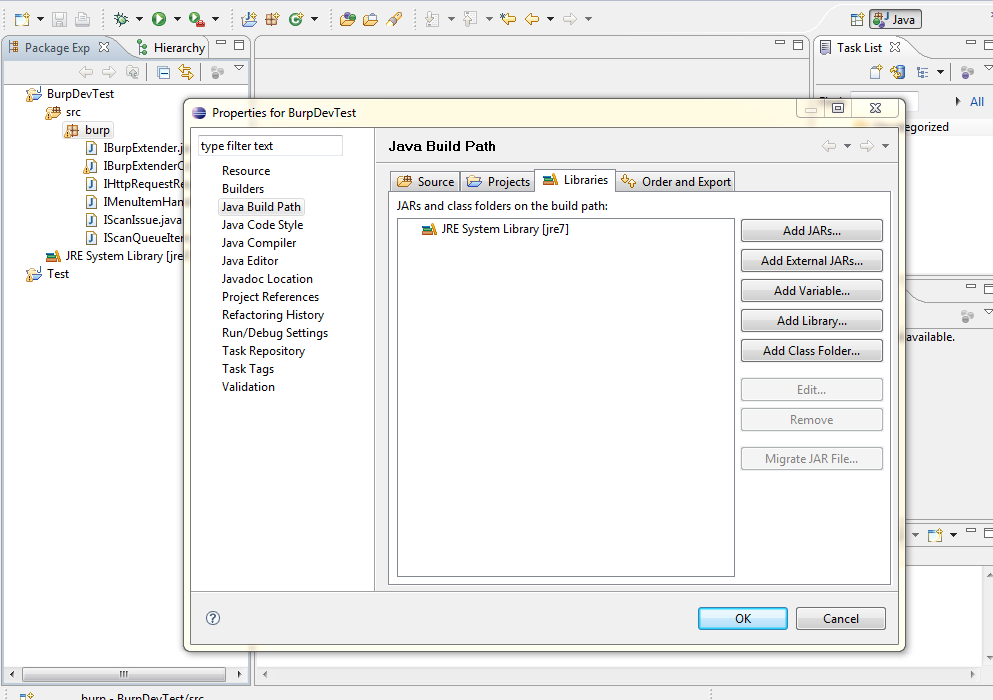
Task: Click the Add Class Folder... button
Action: [x=812, y=350]
